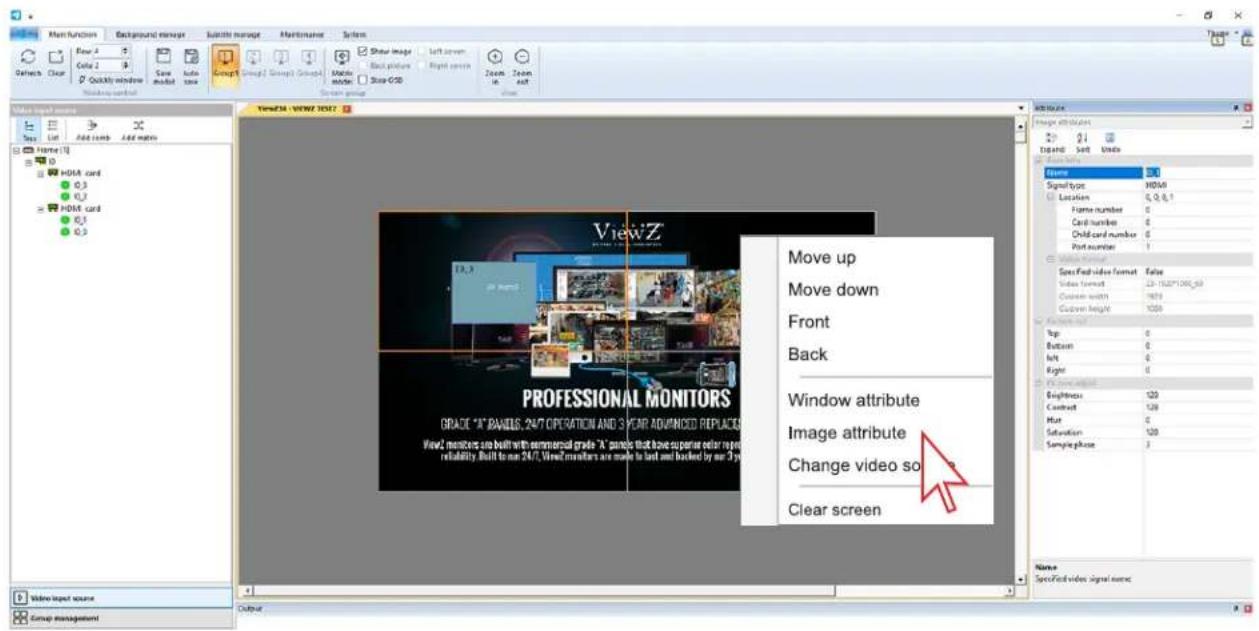The height and width of the screenshot is (631, 1259).
Task: Click the Add matrix icon
Action: (139, 127)
